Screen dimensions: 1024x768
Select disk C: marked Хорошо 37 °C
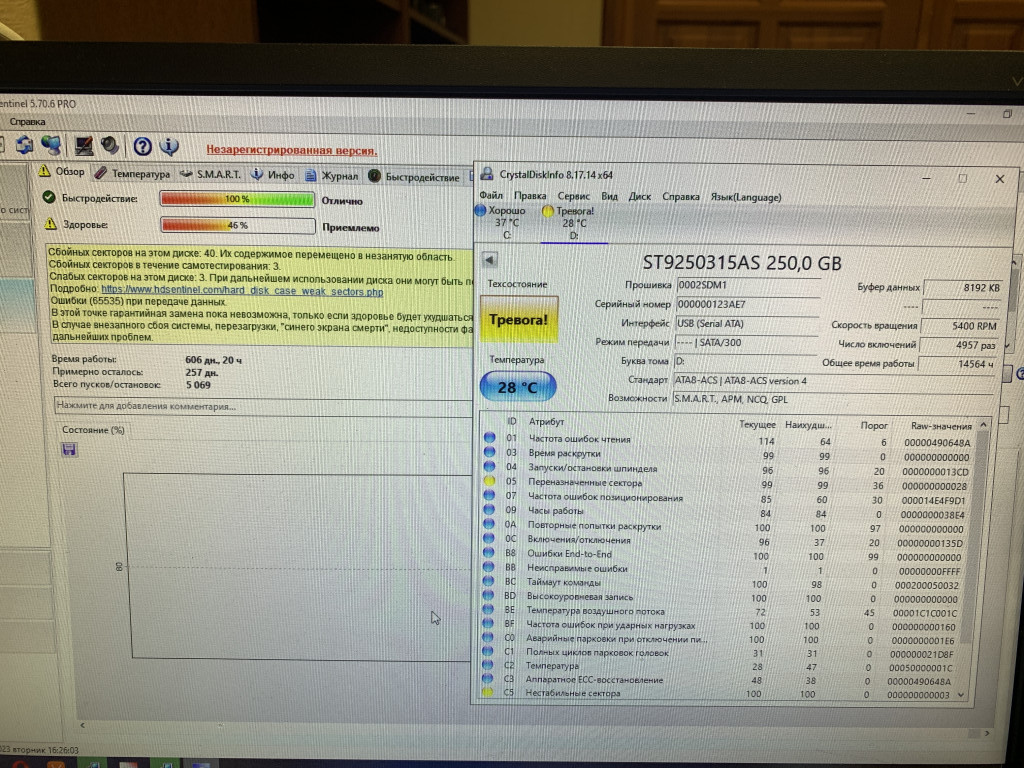(x=507, y=222)
